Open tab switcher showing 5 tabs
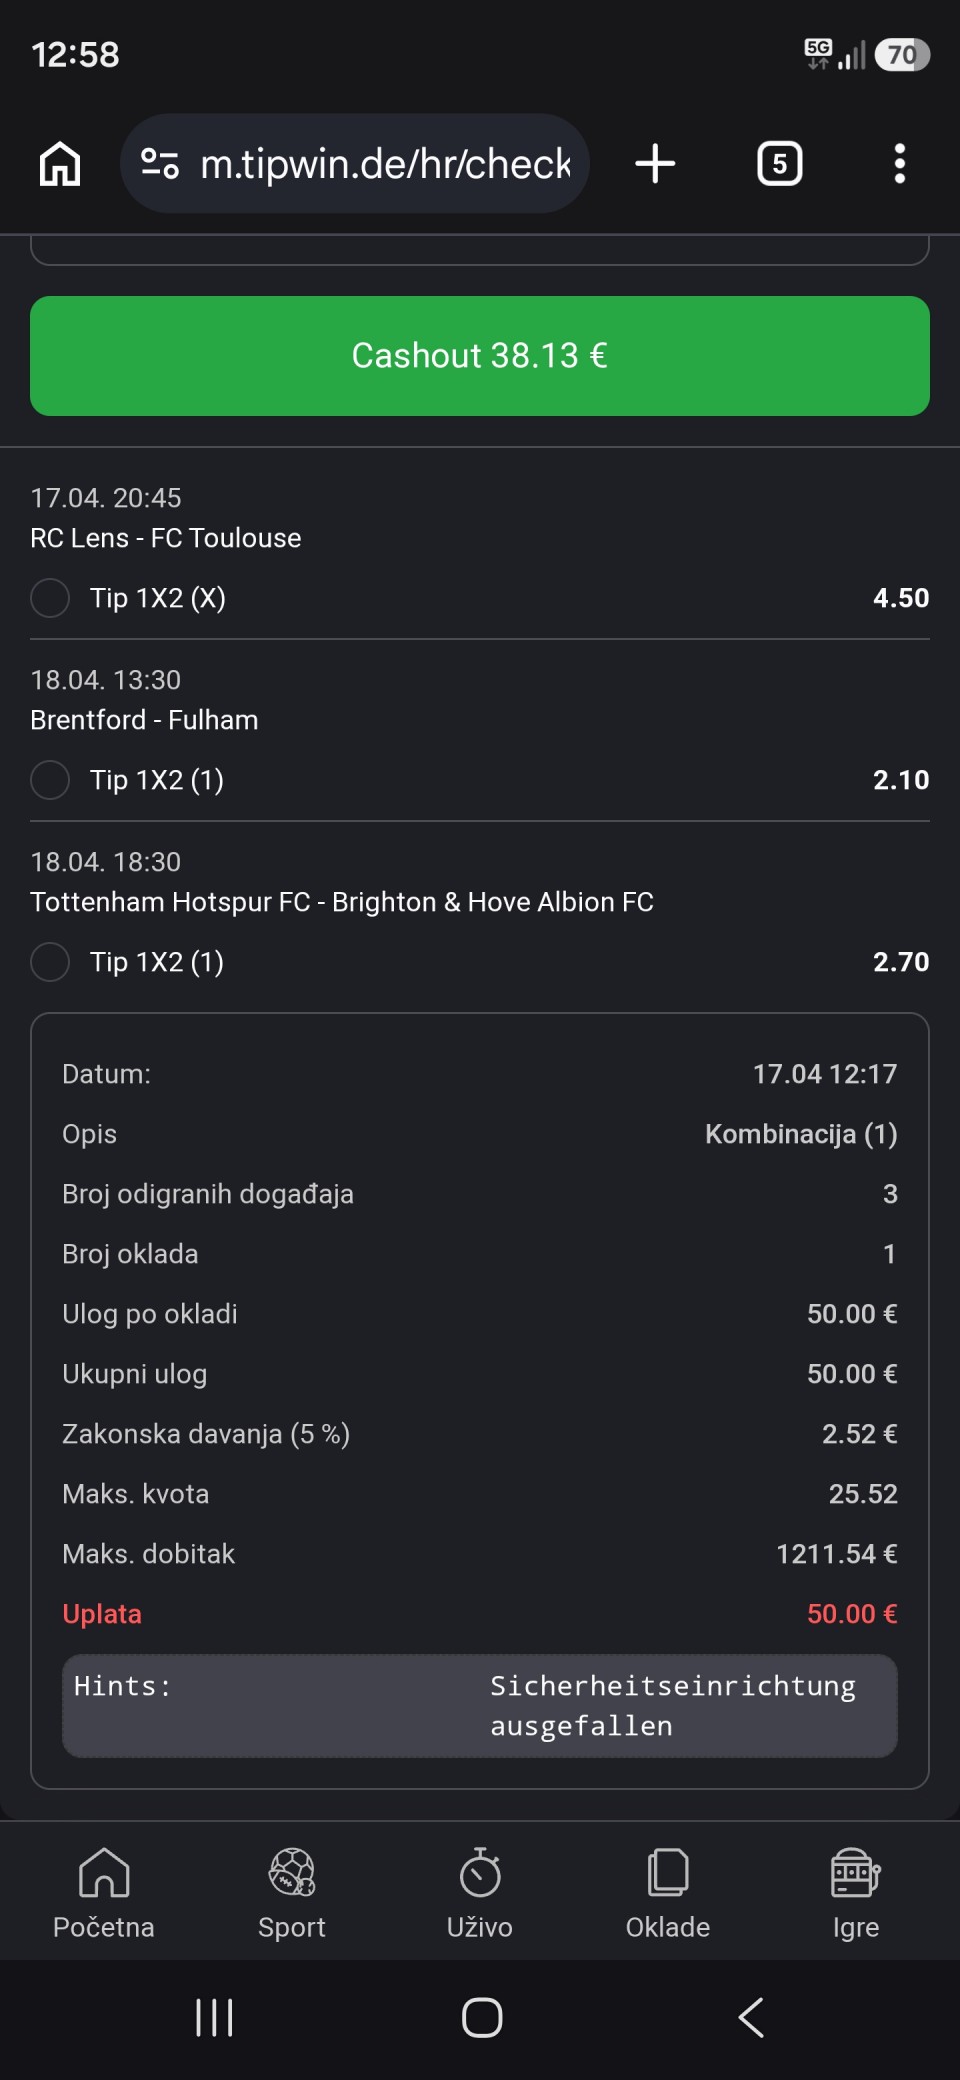 (x=780, y=163)
